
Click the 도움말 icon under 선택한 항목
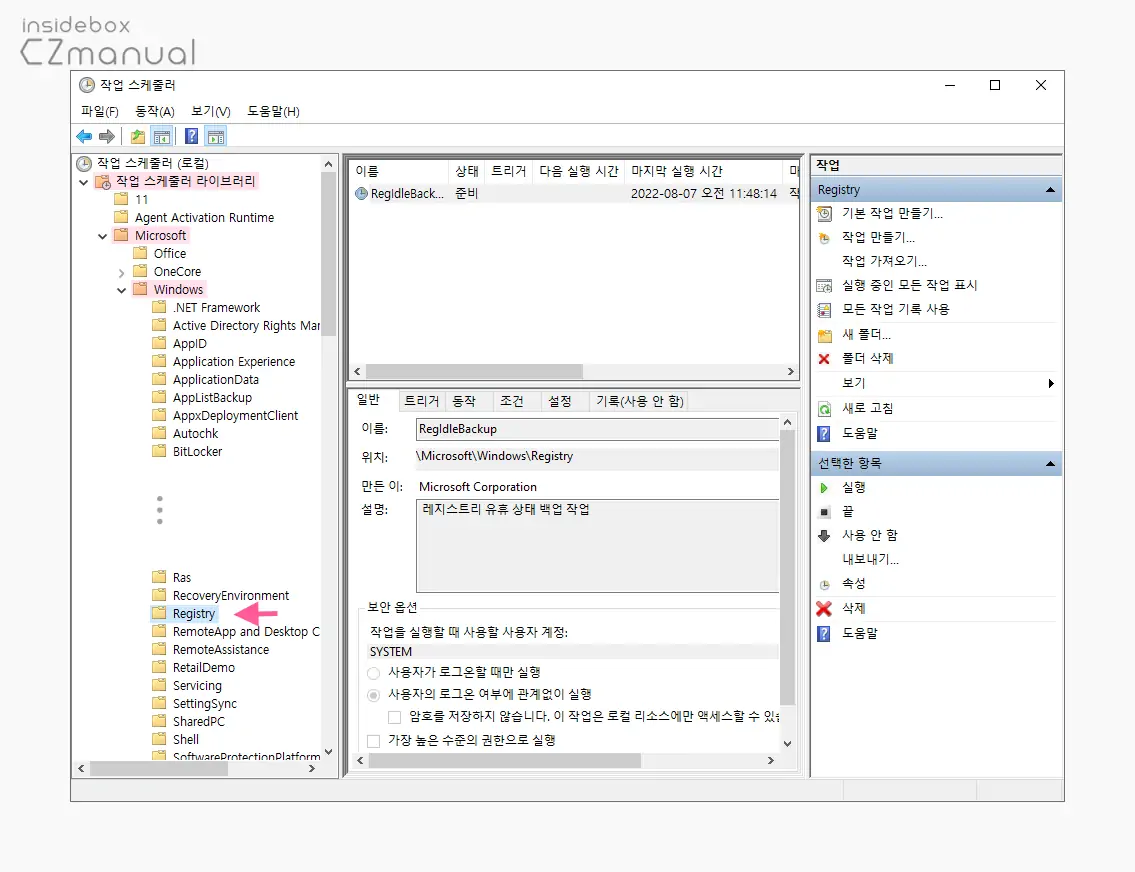point(824,633)
